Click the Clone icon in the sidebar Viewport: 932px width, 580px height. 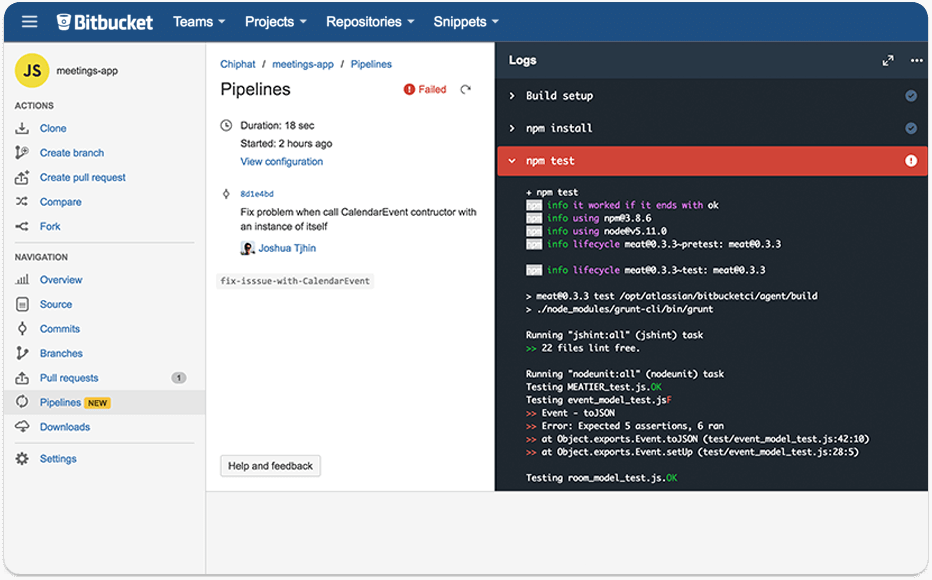[x=22, y=128]
